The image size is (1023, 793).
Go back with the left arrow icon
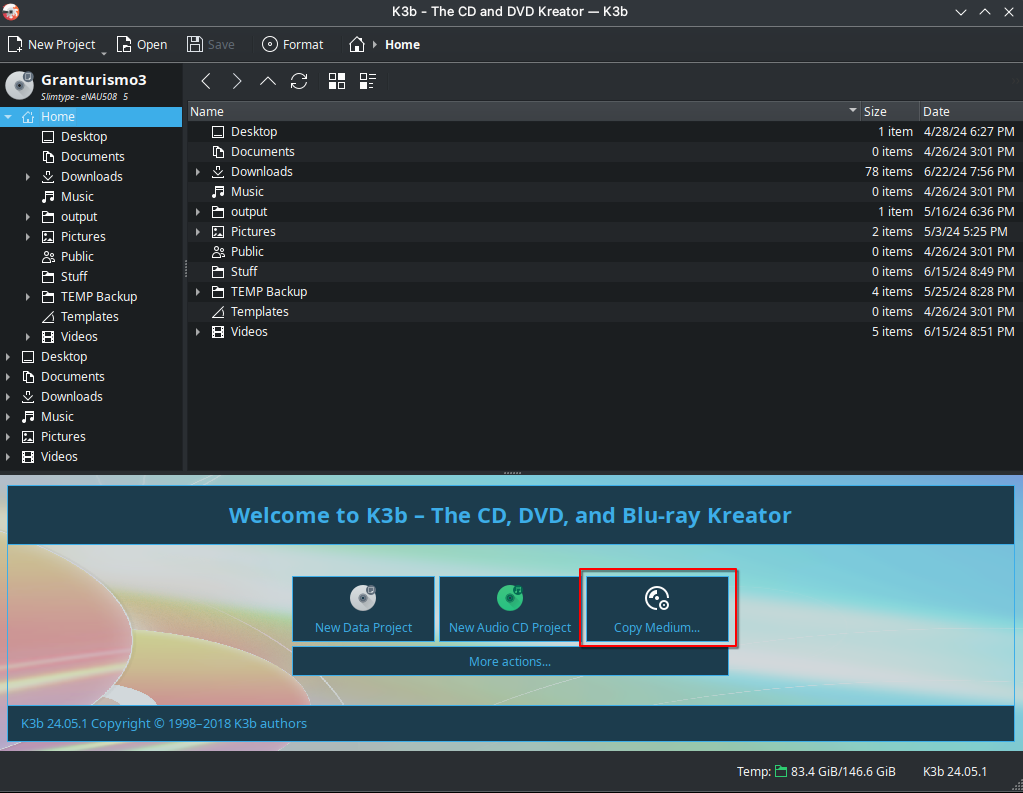(x=206, y=81)
